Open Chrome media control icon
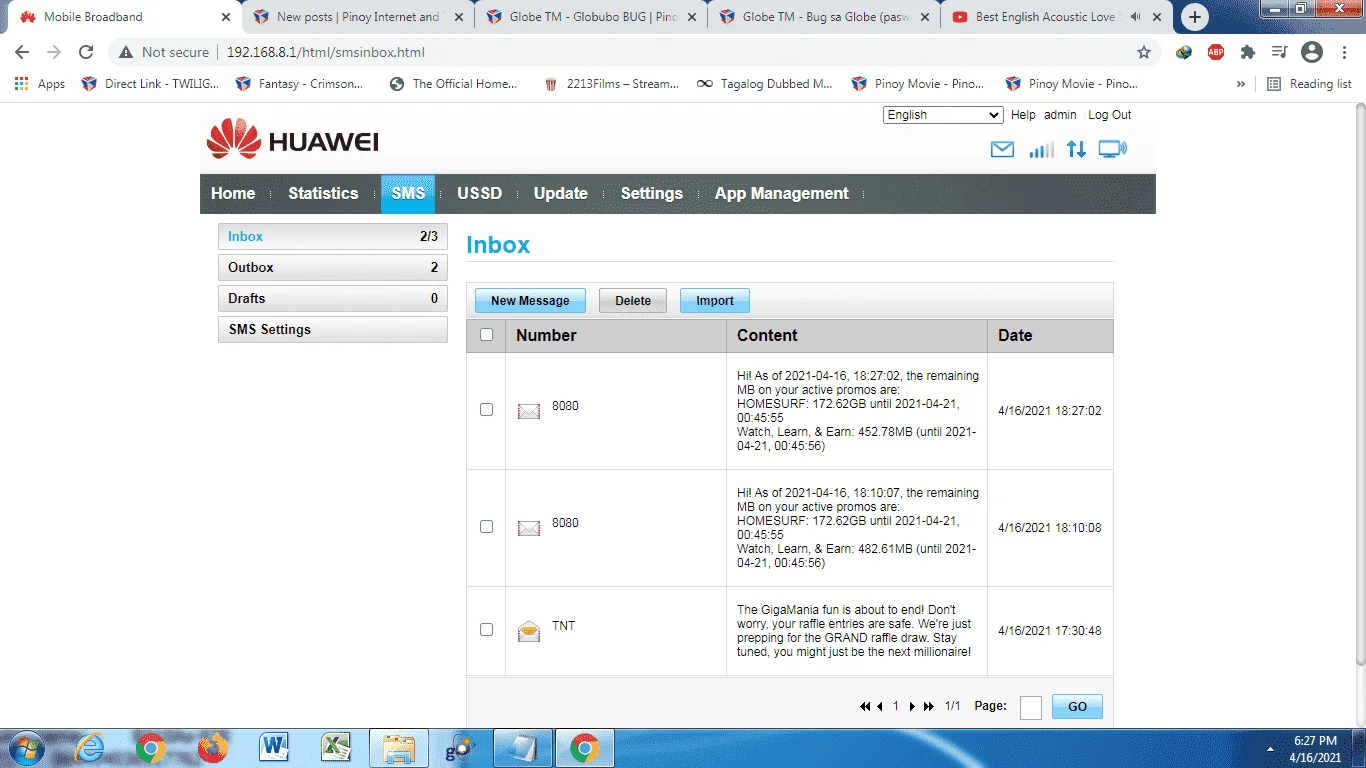The width and height of the screenshot is (1366, 768). tap(1280, 52)
